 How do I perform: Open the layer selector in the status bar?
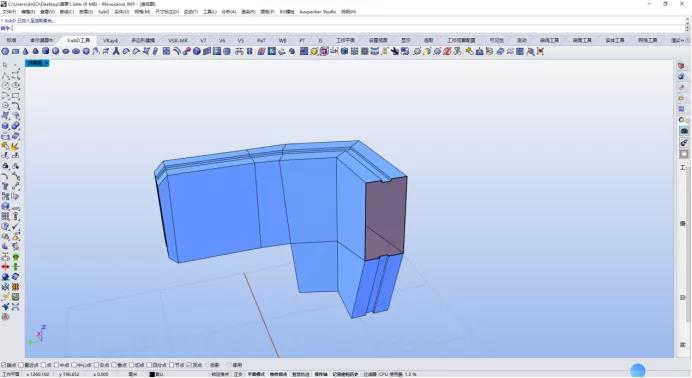click(x=160, y=374)
